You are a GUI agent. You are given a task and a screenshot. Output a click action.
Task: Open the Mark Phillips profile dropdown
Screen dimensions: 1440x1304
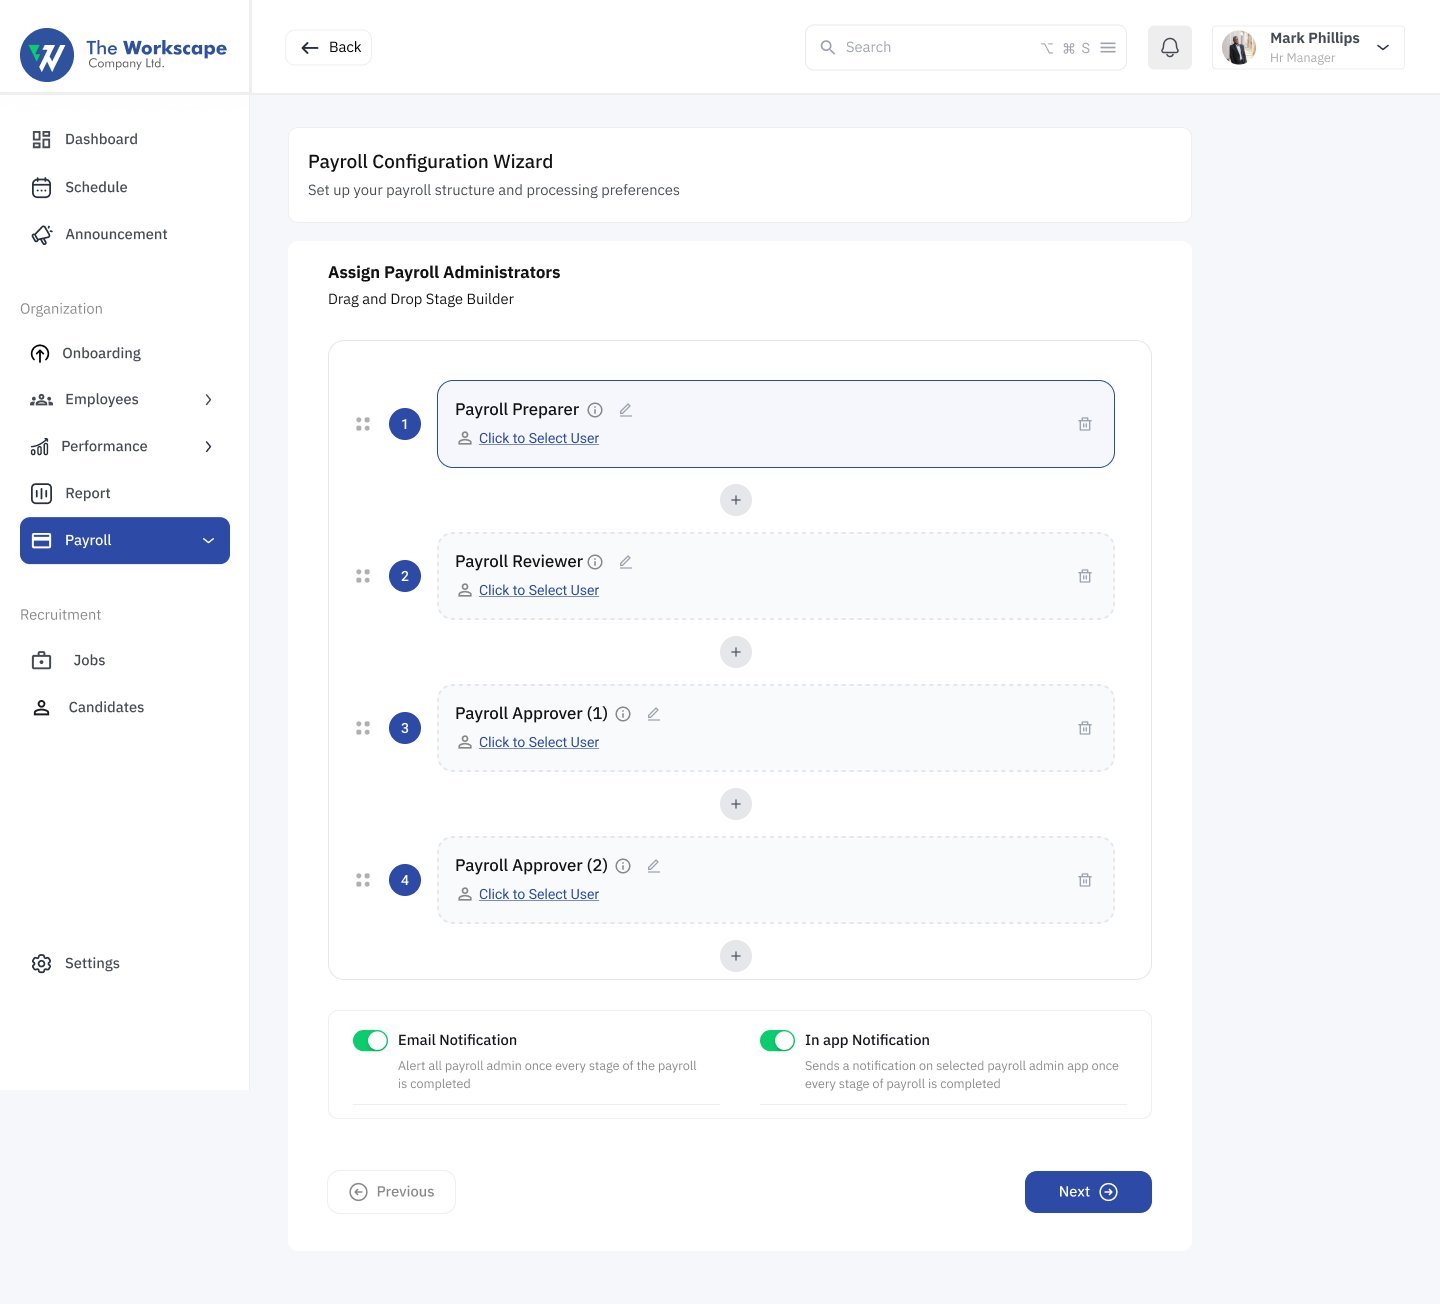pos(1308,48)
